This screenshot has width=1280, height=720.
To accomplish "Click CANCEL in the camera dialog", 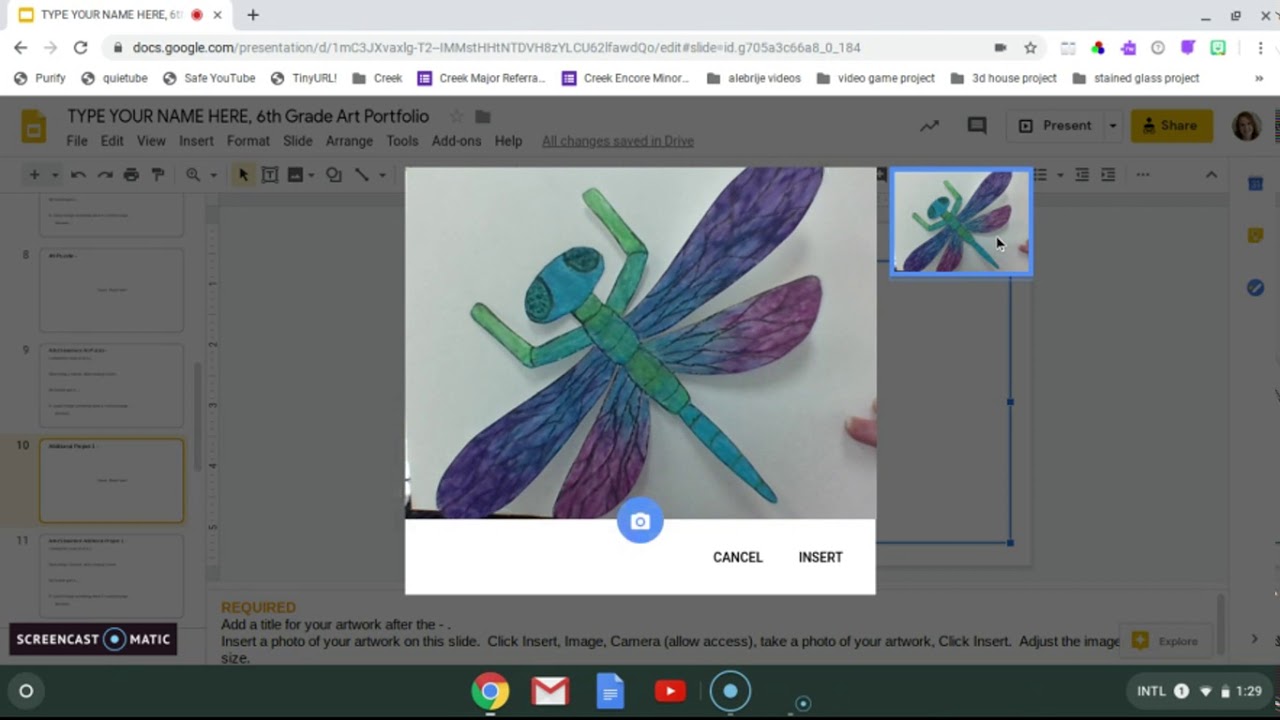I will [737, 557].
